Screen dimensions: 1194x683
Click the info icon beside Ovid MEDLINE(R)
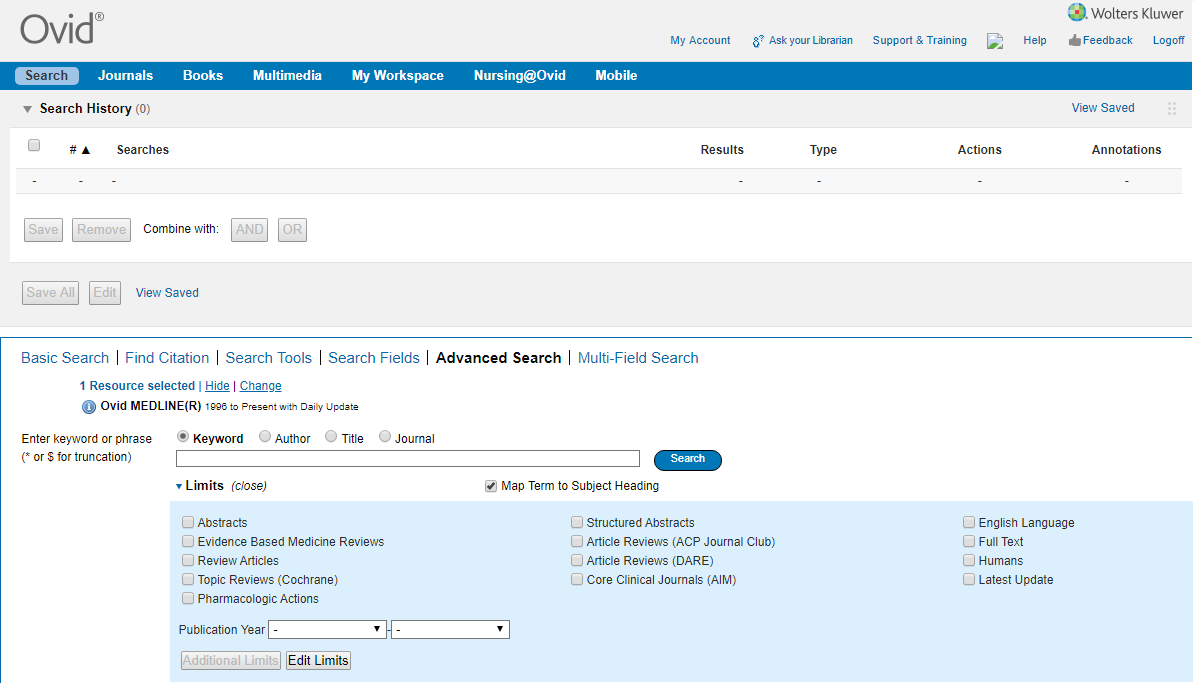point(89,407)
